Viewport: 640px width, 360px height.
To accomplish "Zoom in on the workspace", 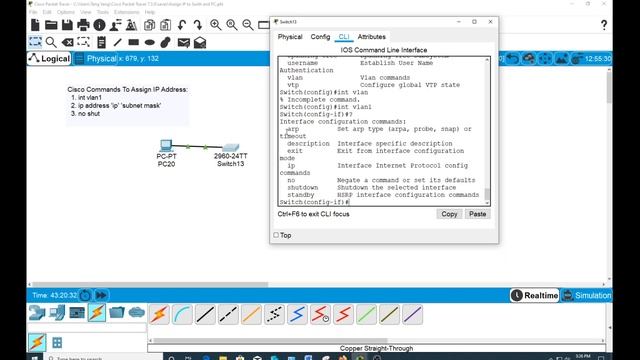I will (216, 25).
